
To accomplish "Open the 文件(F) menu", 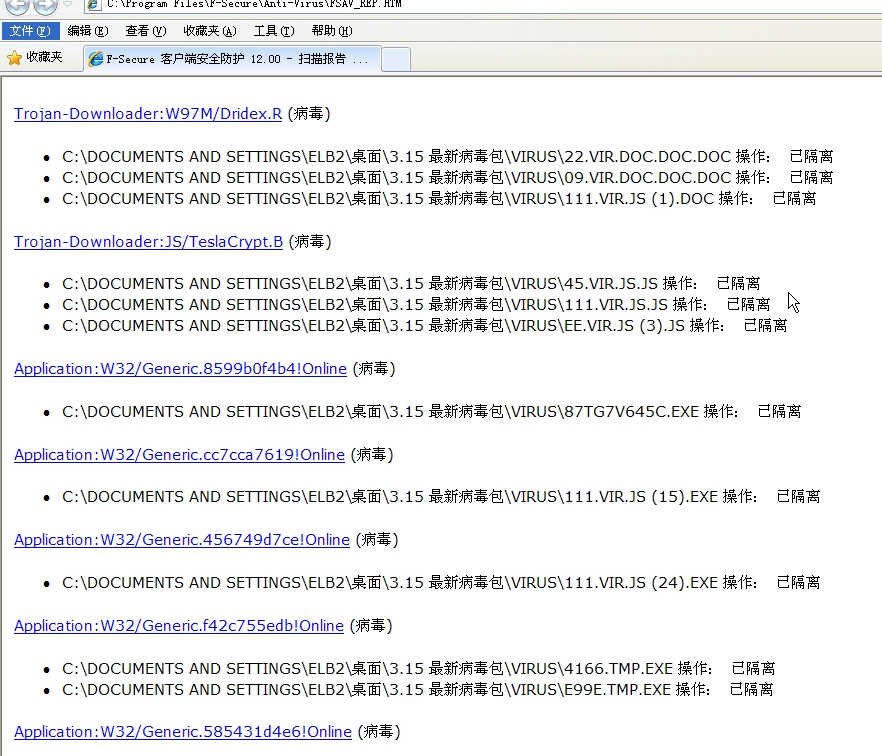I will 29,31.
